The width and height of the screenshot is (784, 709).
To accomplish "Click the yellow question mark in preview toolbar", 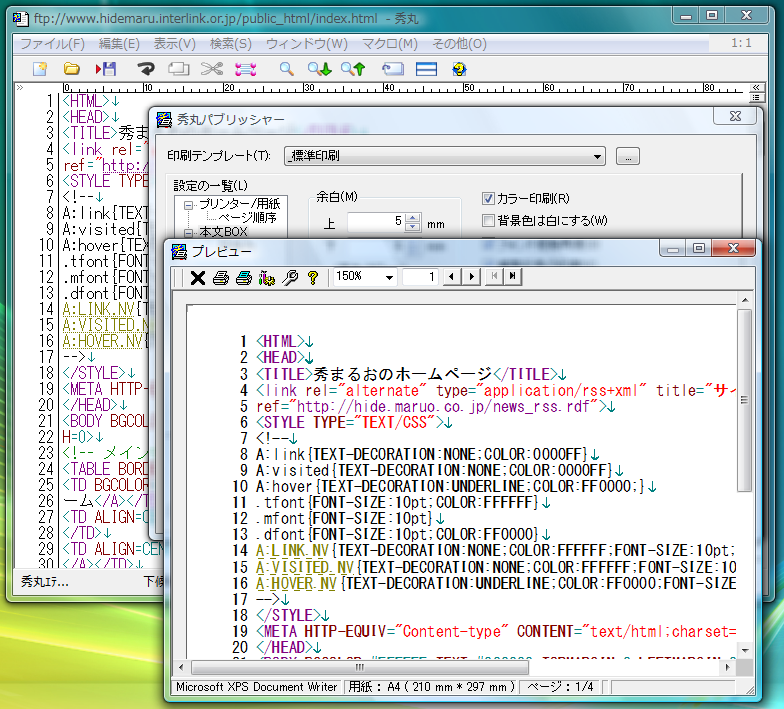I will click(x=313, y=278).
